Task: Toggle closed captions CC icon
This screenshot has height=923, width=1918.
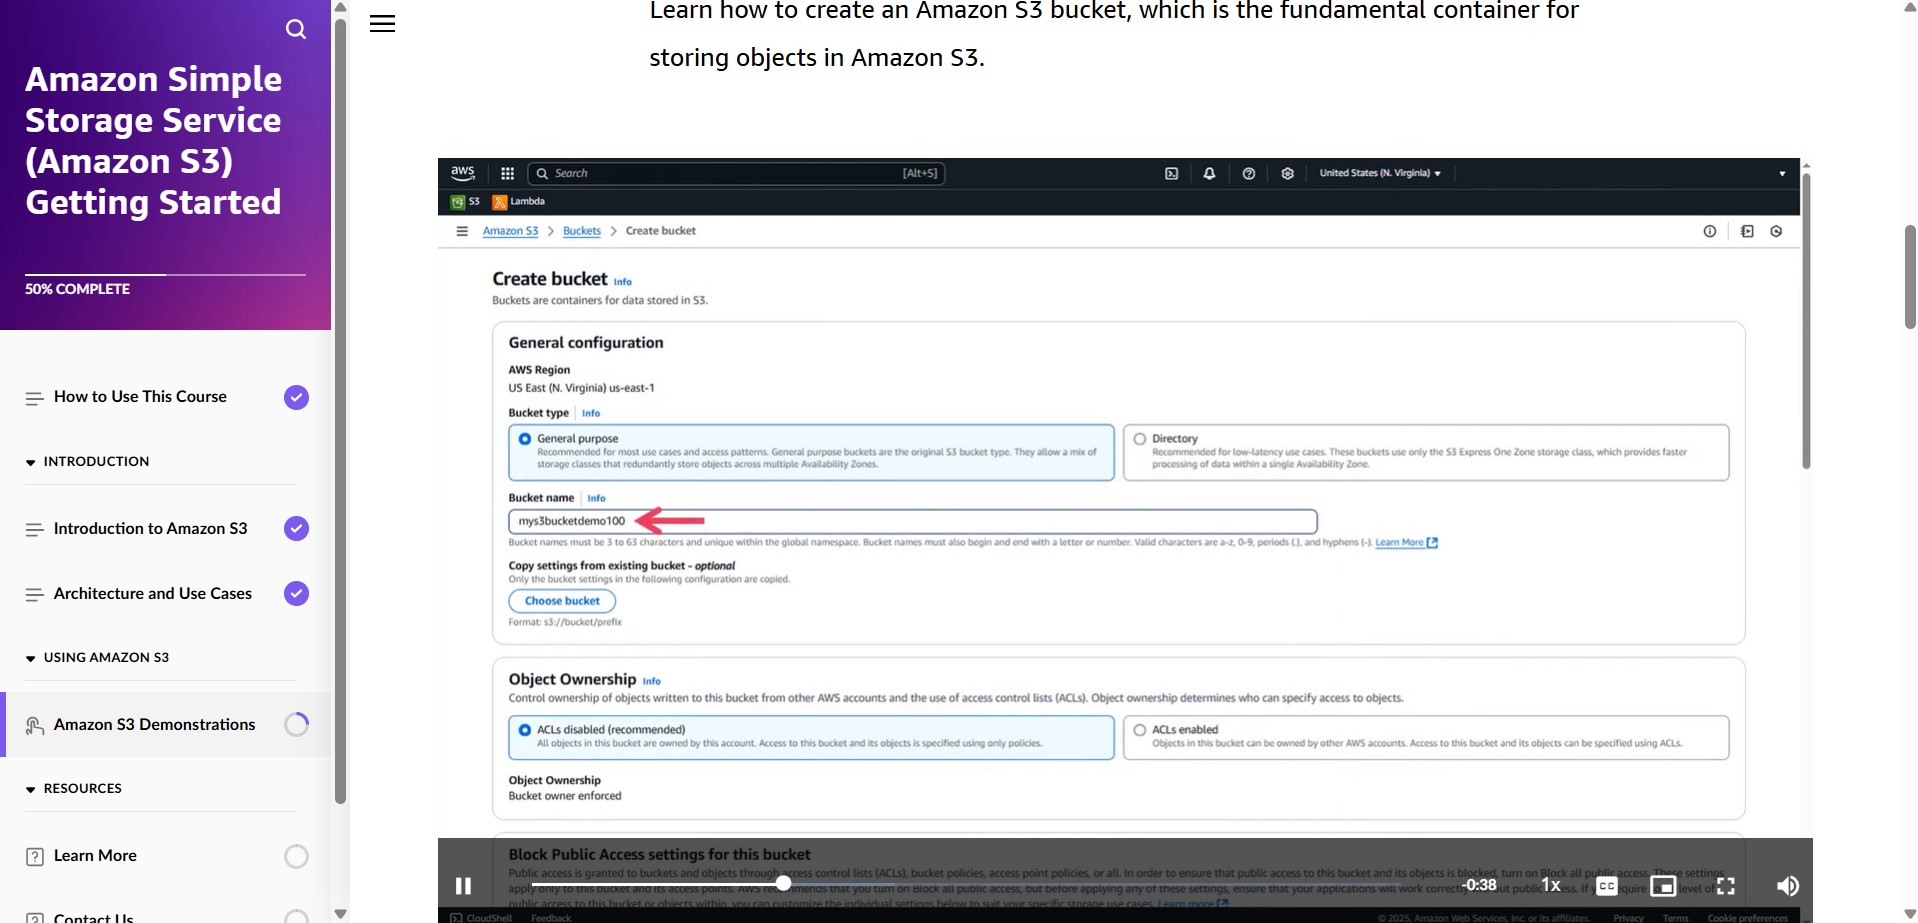Action: coord(1607,886)
